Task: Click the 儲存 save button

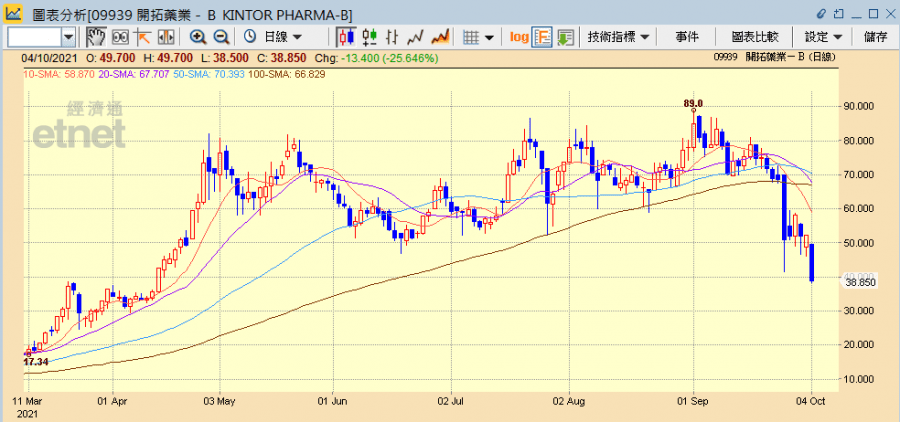Action: coord(875,37)
